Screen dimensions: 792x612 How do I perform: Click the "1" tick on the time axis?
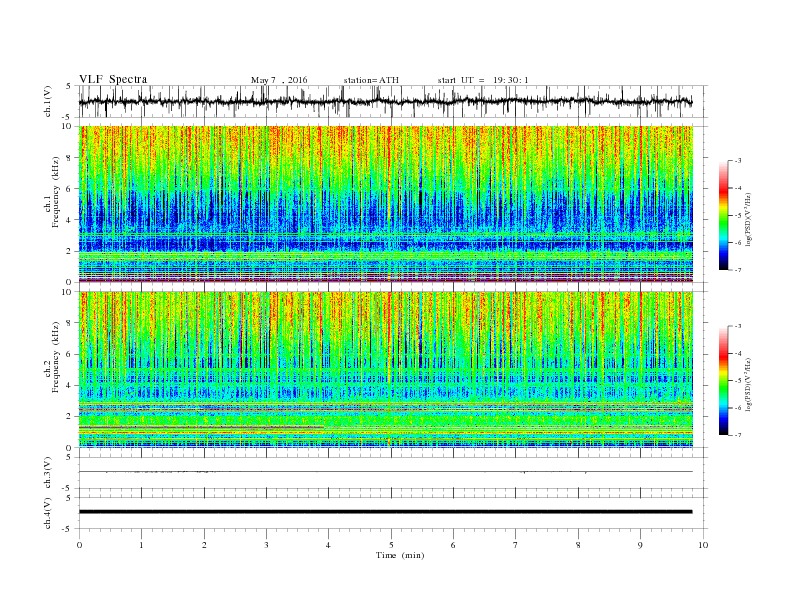[x=141, y=545]
